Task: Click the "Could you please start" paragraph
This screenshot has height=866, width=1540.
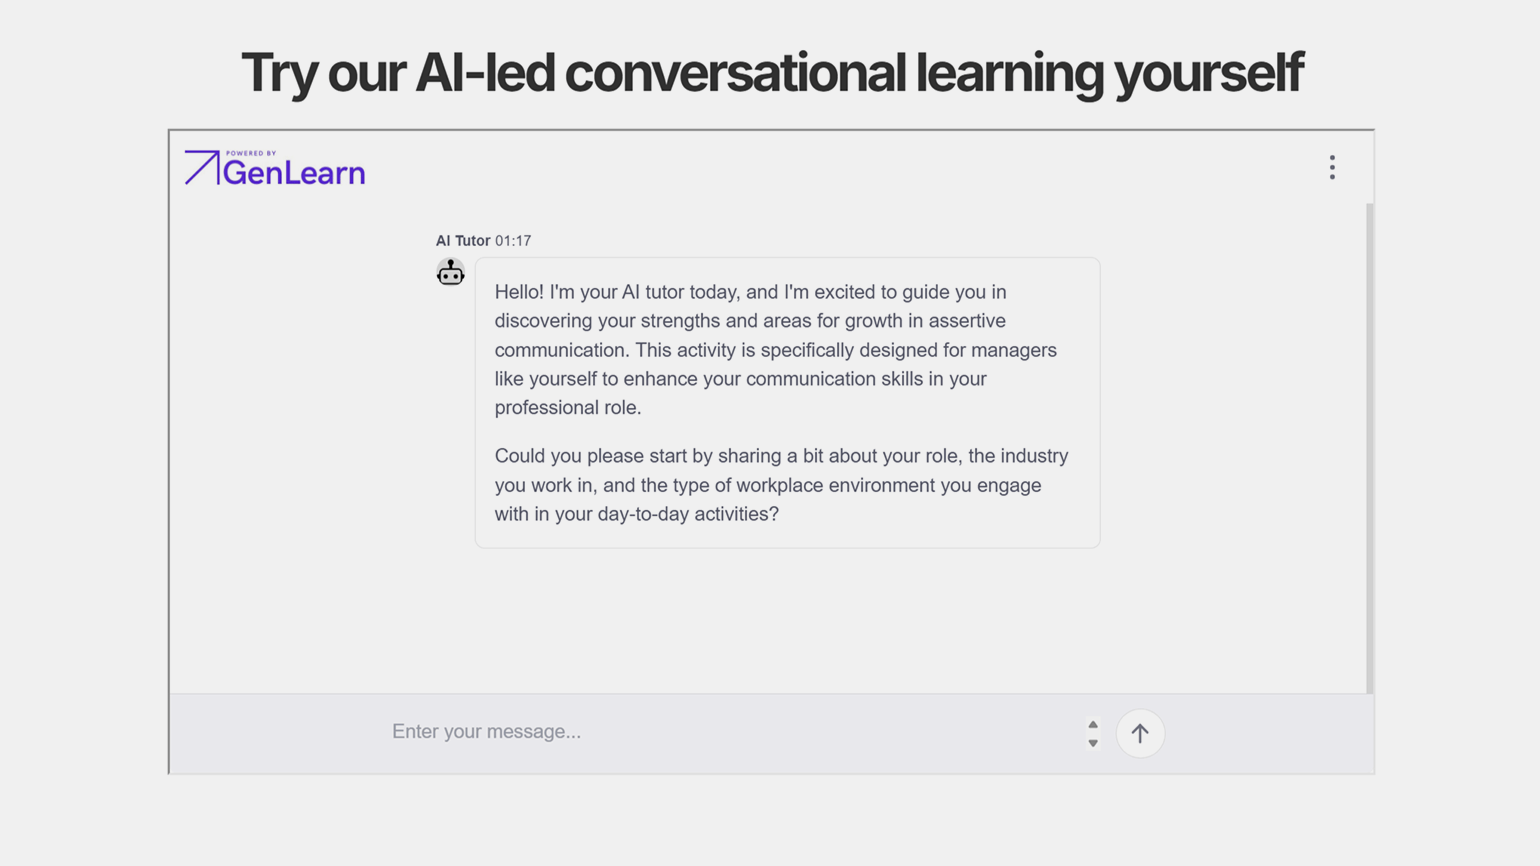Action: [x=781, y=484]
